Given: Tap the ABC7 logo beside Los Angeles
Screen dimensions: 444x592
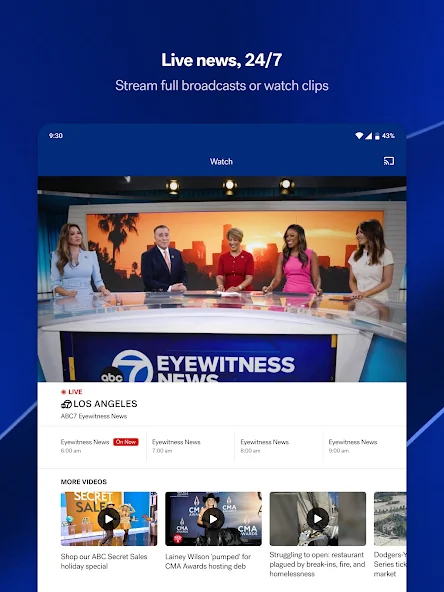Looking at the screenshot, I should pyautogui.click(x=66, y=404).
